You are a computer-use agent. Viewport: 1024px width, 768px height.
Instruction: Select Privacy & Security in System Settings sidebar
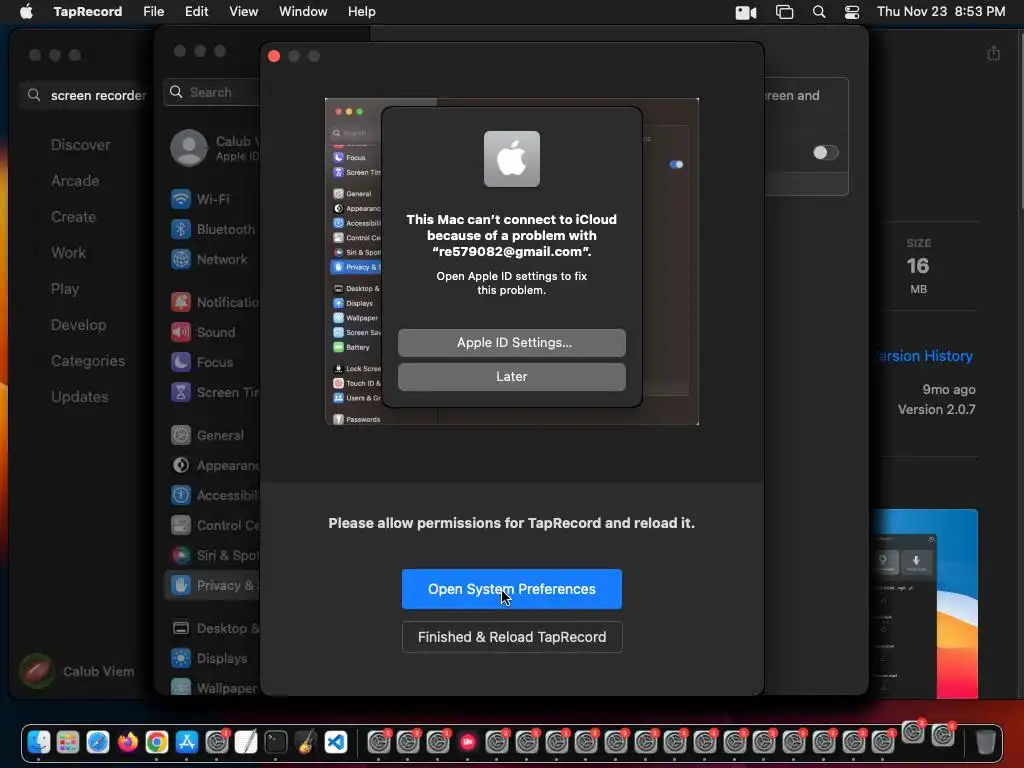click(x=212, y=586)
